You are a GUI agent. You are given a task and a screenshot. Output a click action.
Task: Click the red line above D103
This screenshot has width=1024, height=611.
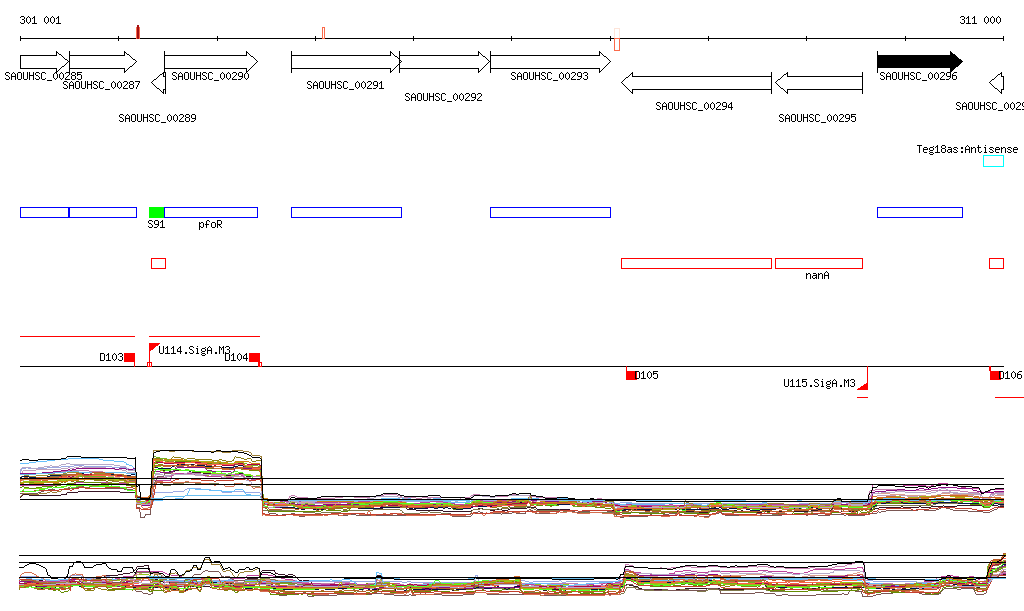[78, 336]
